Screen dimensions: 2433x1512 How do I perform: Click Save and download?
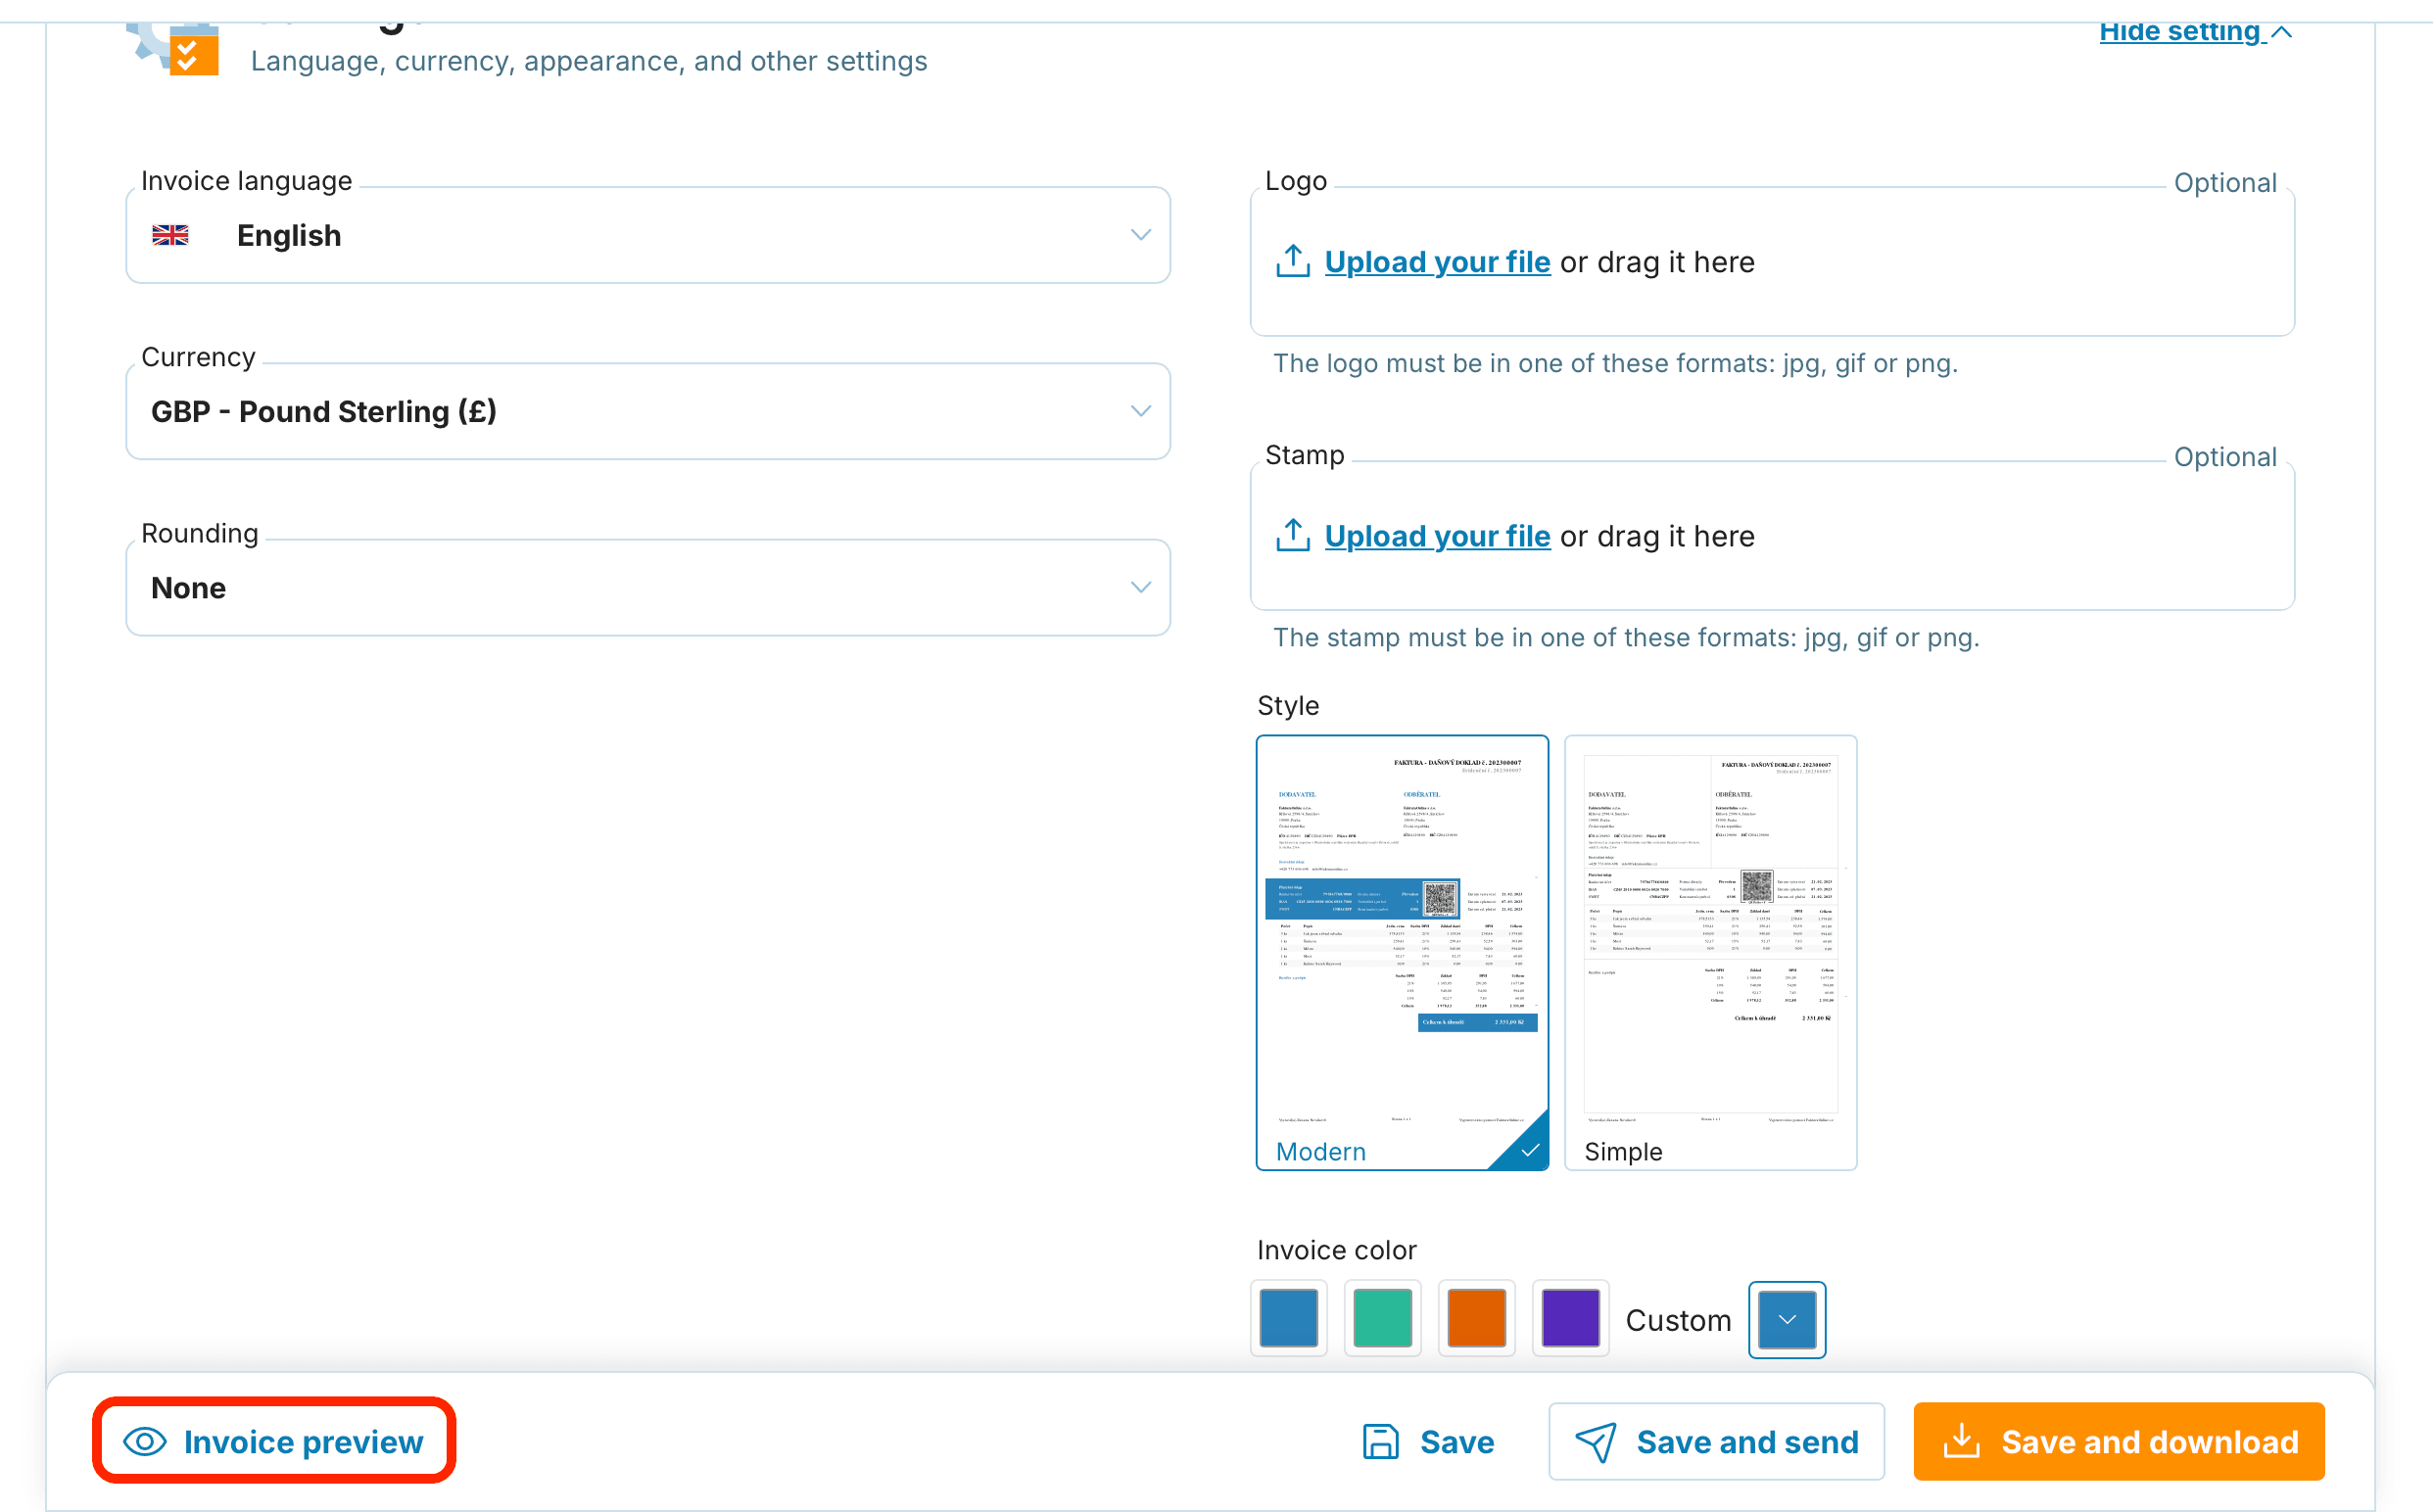[2119, 1442]
